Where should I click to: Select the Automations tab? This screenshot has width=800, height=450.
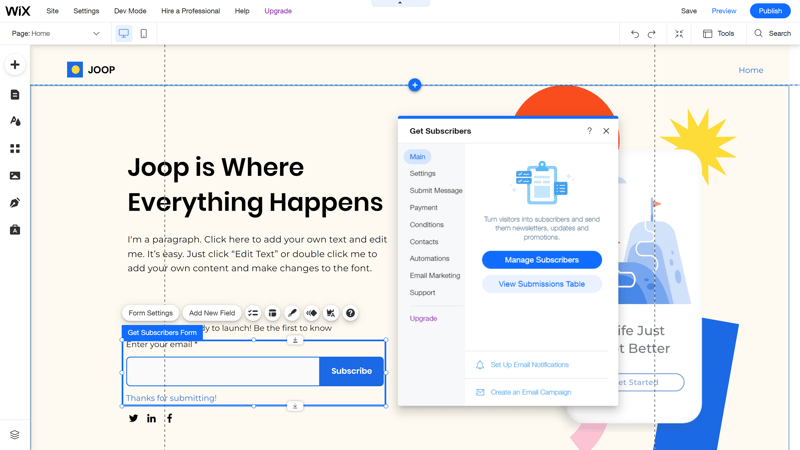430,259
